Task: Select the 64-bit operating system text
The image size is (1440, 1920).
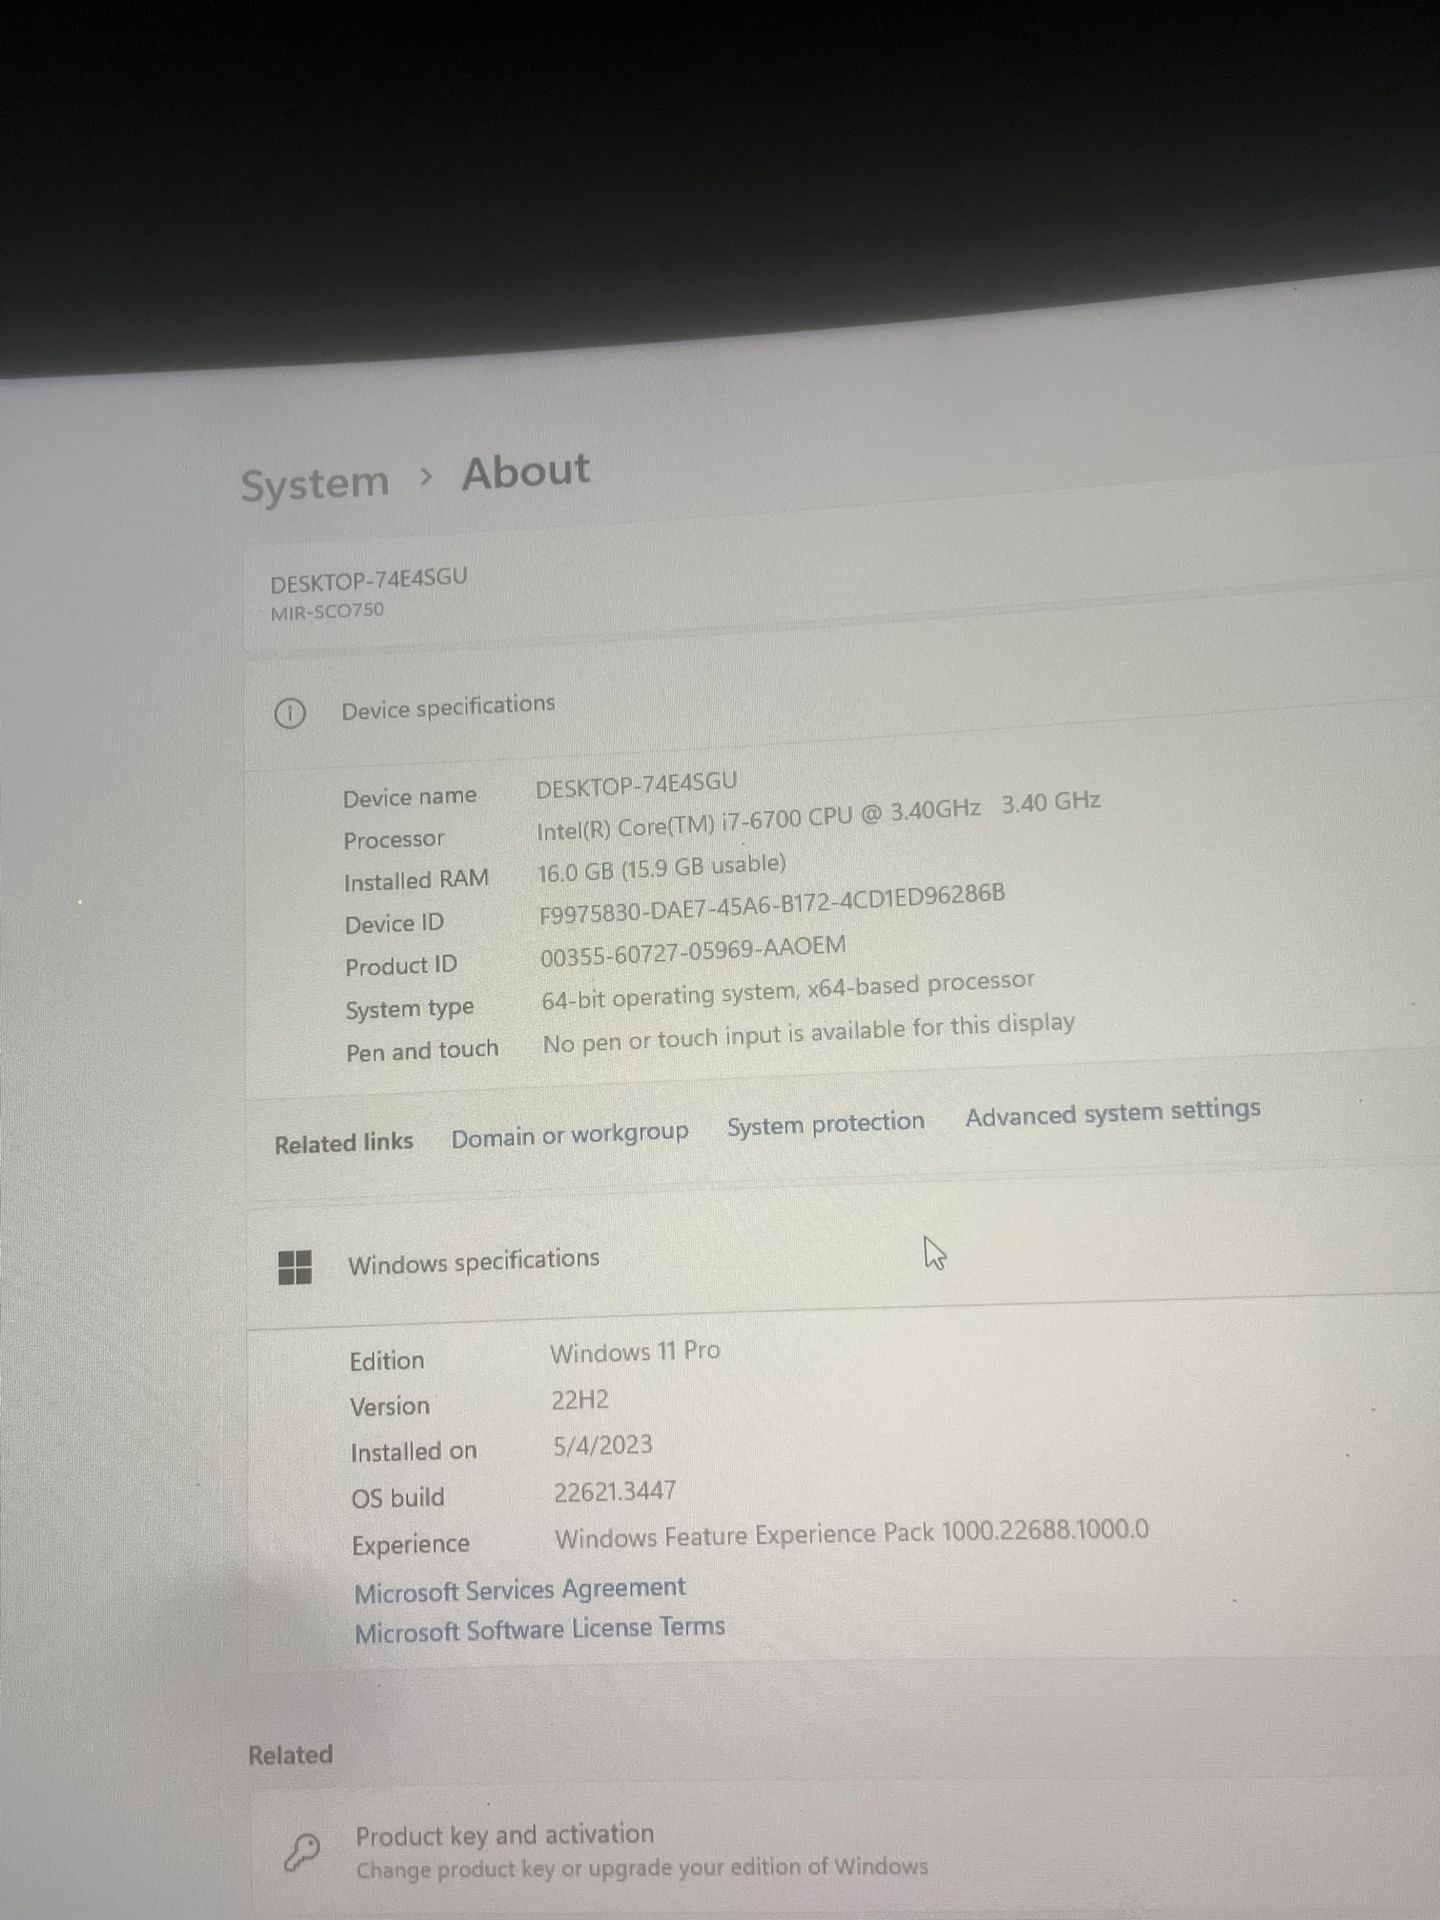Action: pyautogui.click(x=788, y=990)
